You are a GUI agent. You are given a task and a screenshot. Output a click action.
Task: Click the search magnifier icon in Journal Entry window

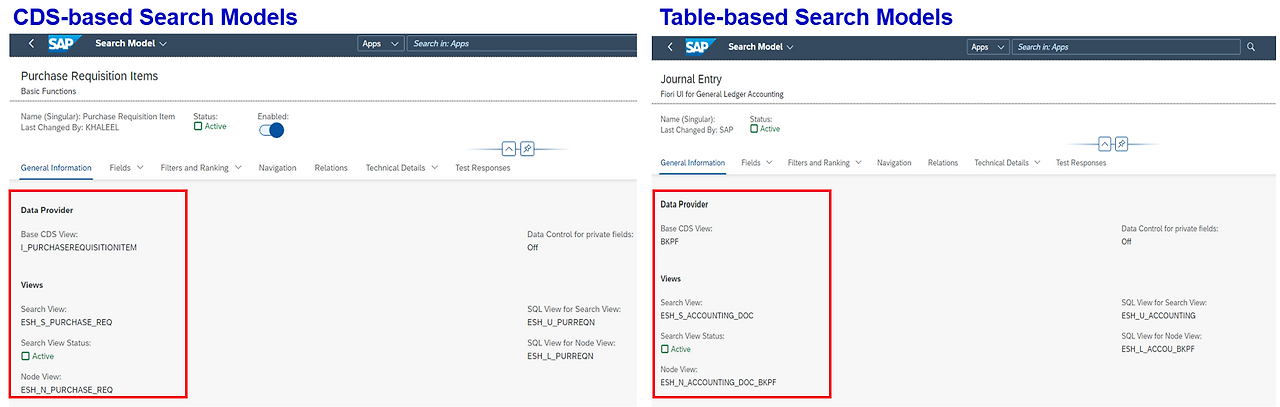[1250, 47]
